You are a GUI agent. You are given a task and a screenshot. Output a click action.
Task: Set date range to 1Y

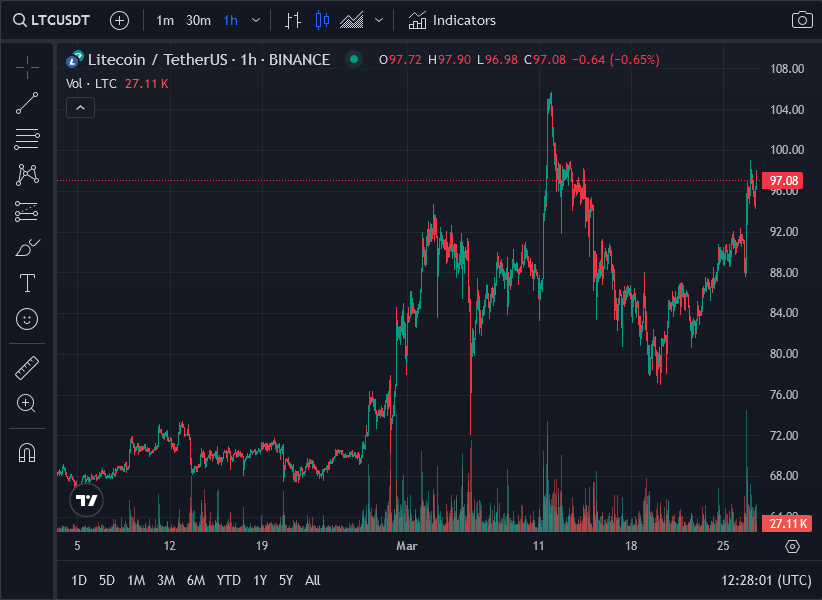260,581
